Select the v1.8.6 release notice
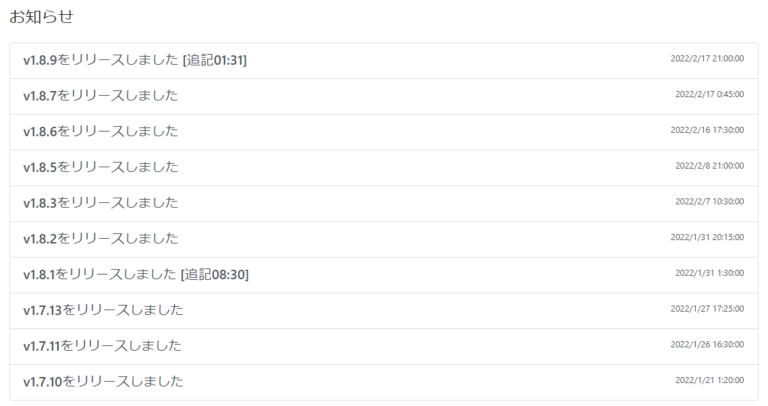Screen dimensions: 768x406 (x=101, y=132)
